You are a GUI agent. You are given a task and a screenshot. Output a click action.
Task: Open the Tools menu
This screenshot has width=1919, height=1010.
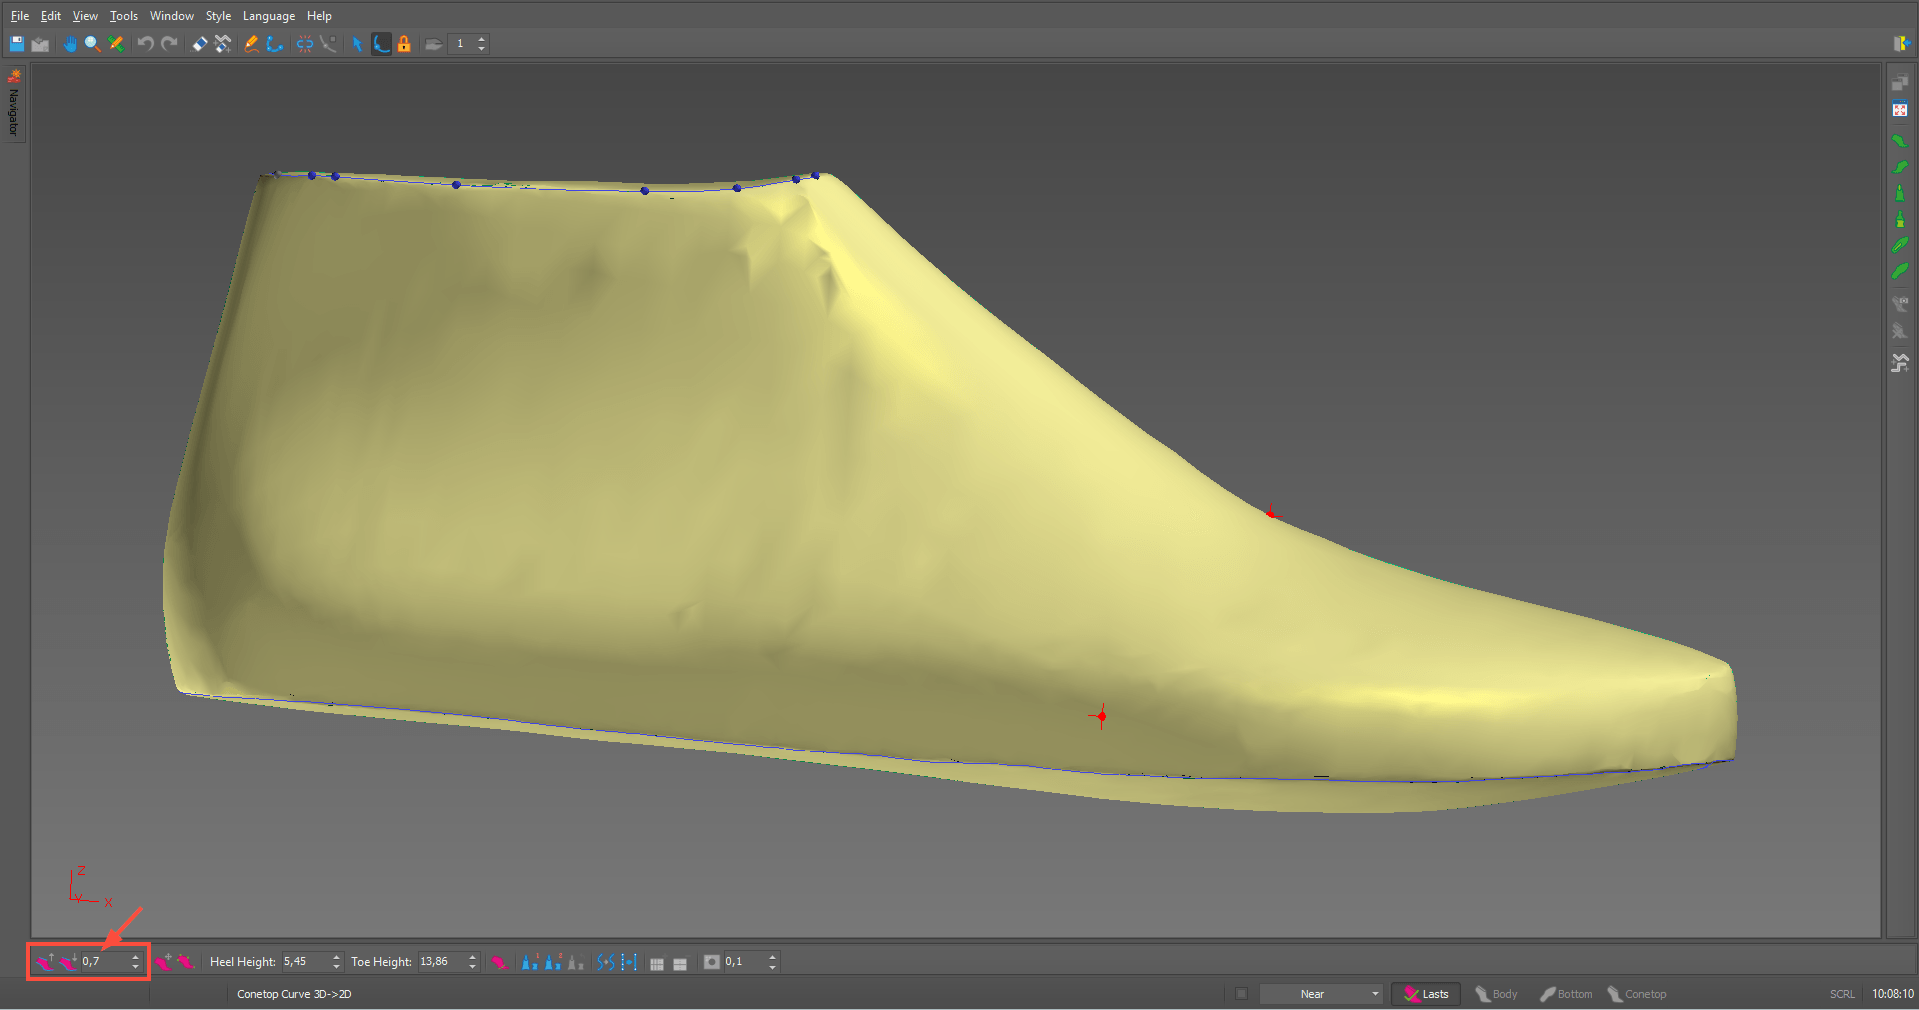click(124, 16)
